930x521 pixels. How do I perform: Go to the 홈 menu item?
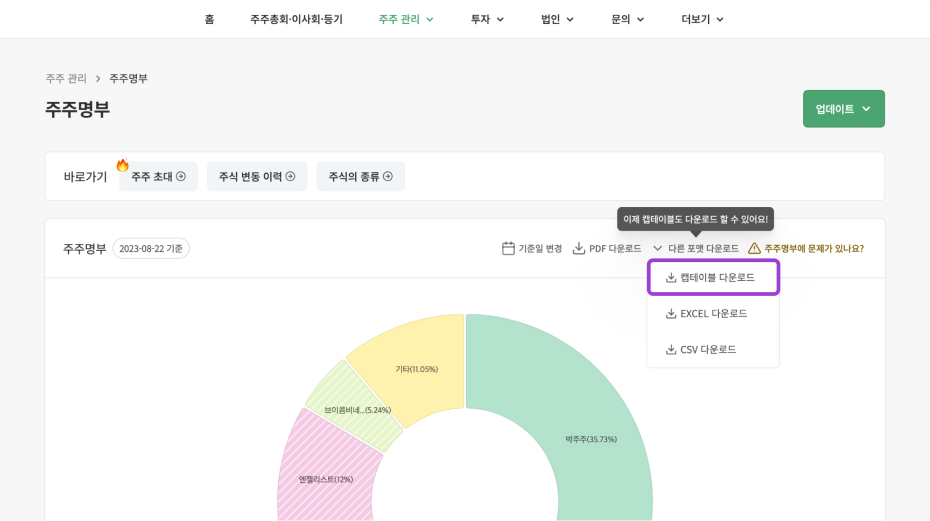click(x=209, y=19)
